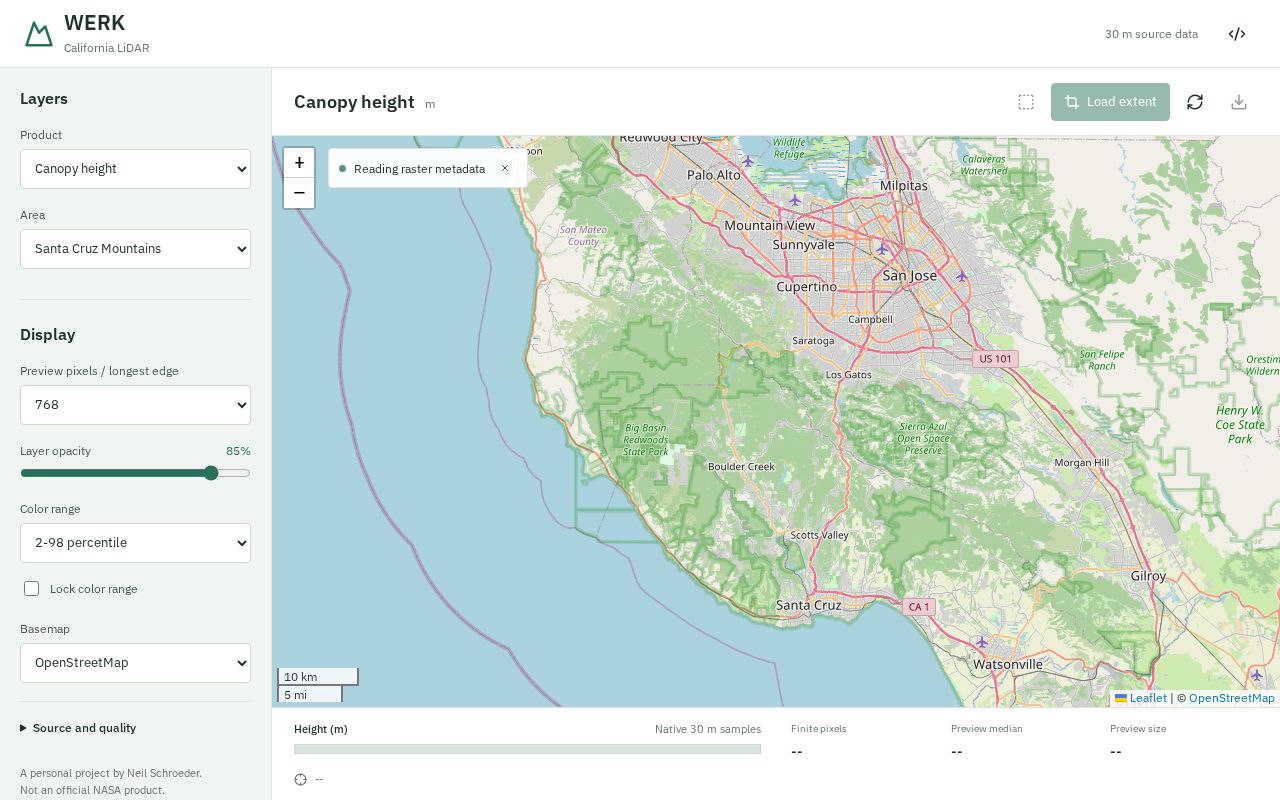Screen dimensions: 1280x800
Task: Click the airplane icon near Watsonville
Action: (982, 642)
